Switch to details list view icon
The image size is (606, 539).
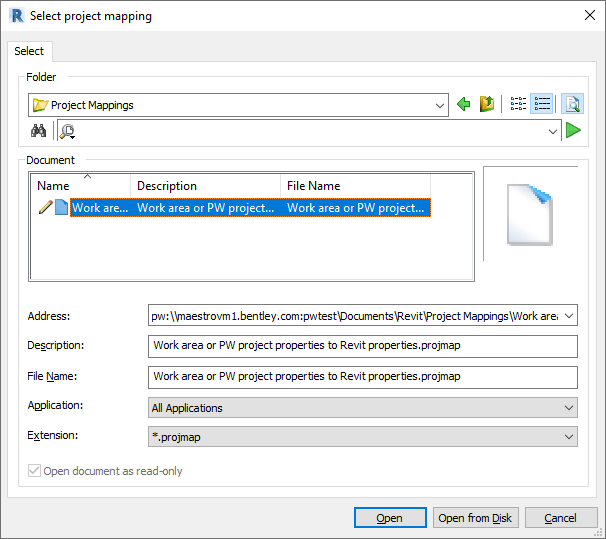(542, 104)
